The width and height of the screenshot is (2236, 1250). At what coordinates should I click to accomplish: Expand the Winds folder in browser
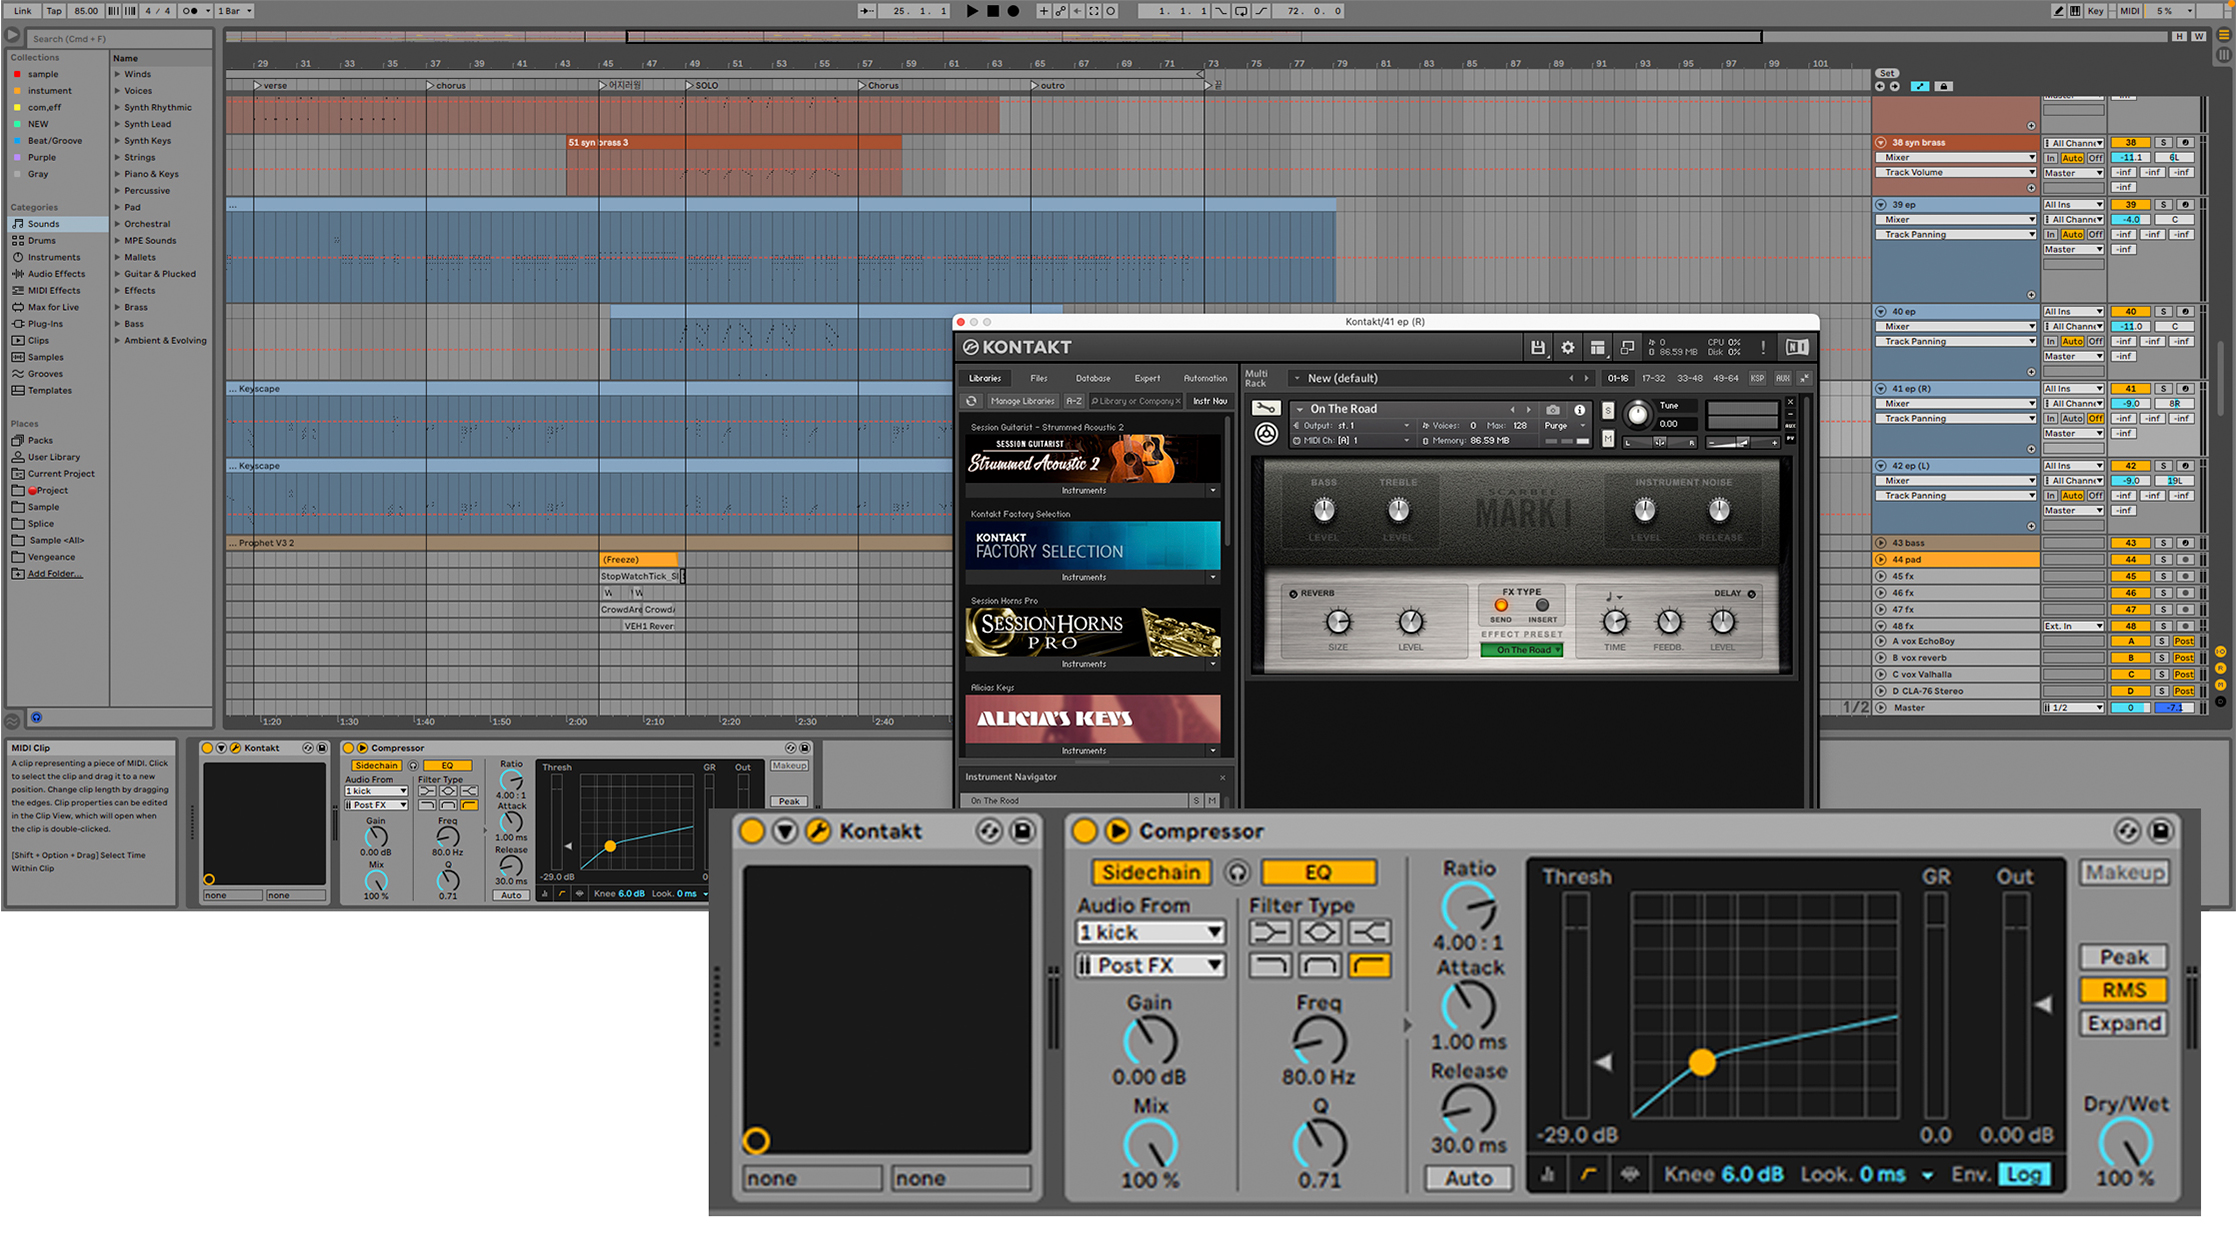117,74
